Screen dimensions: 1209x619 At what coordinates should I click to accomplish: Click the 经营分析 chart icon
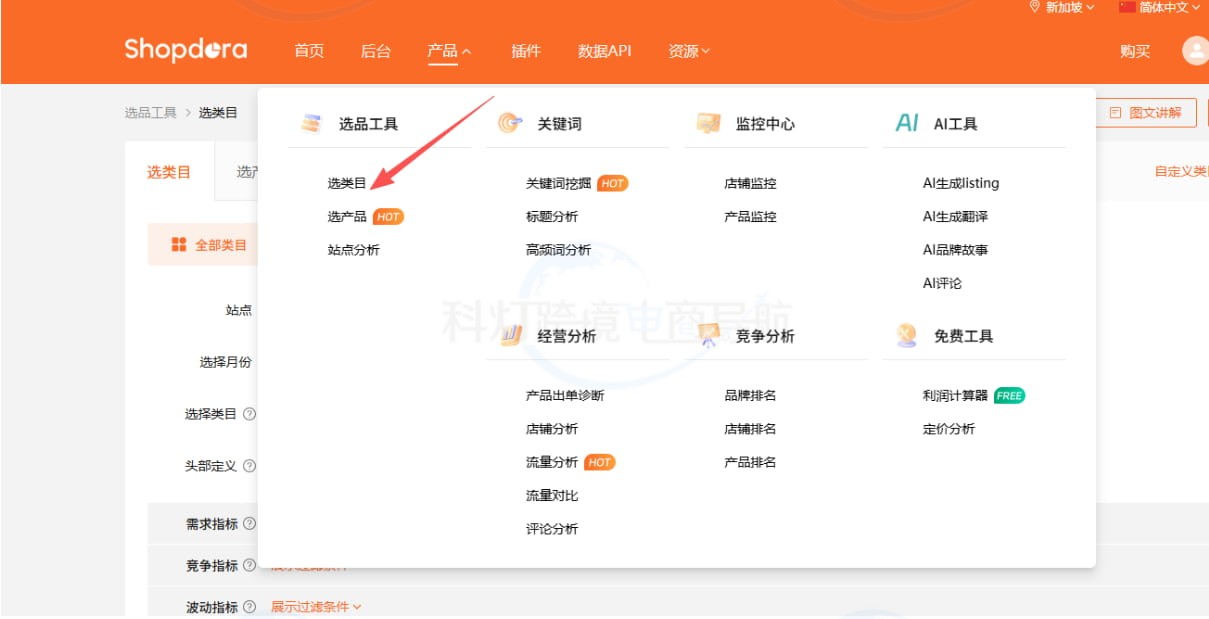coord(510,335)
